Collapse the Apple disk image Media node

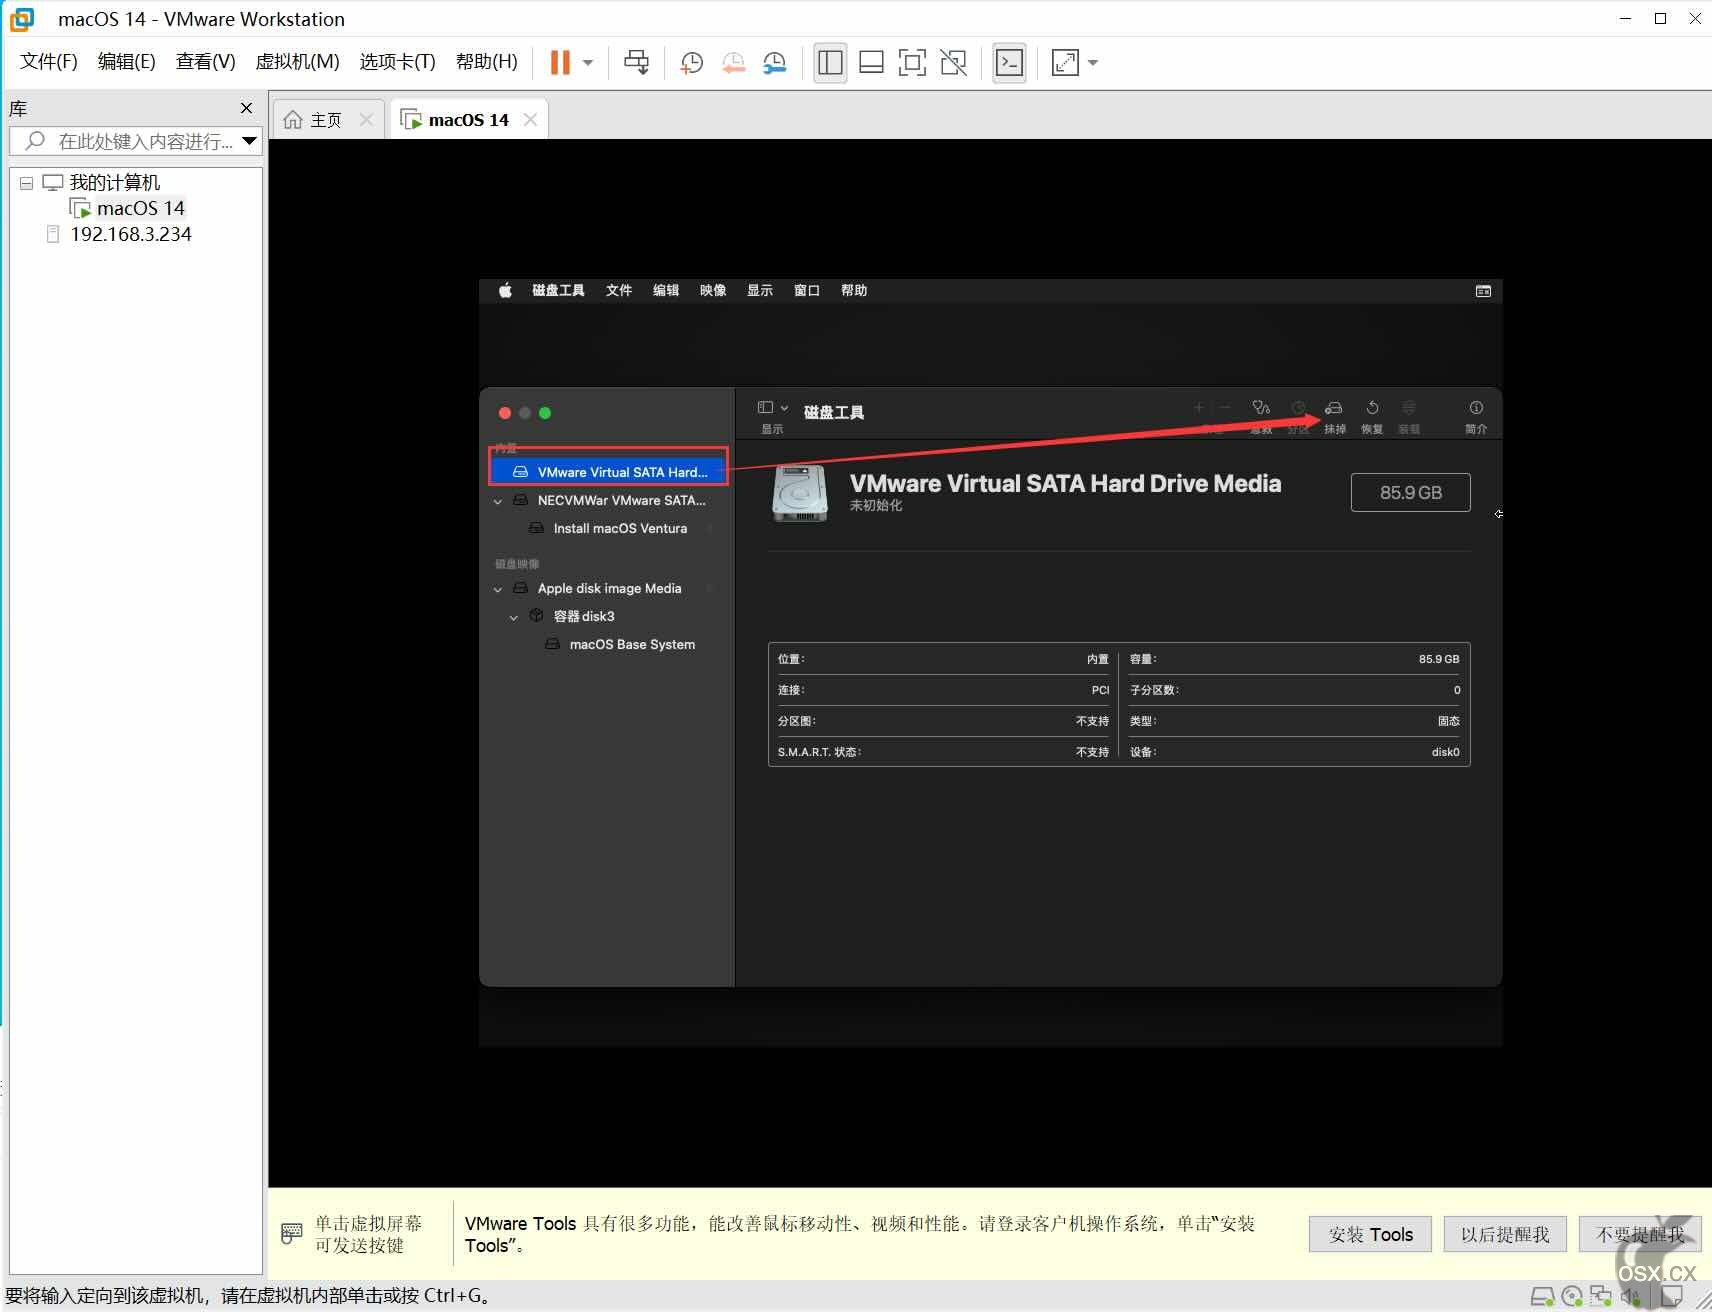pyautogui.click(x=498, y=589)
